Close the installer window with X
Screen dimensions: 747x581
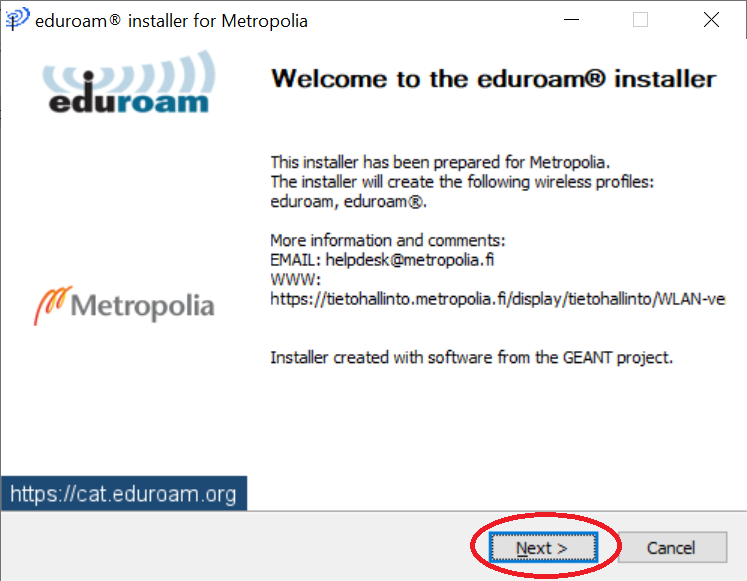pyautogui.click(x=711, y=20)
